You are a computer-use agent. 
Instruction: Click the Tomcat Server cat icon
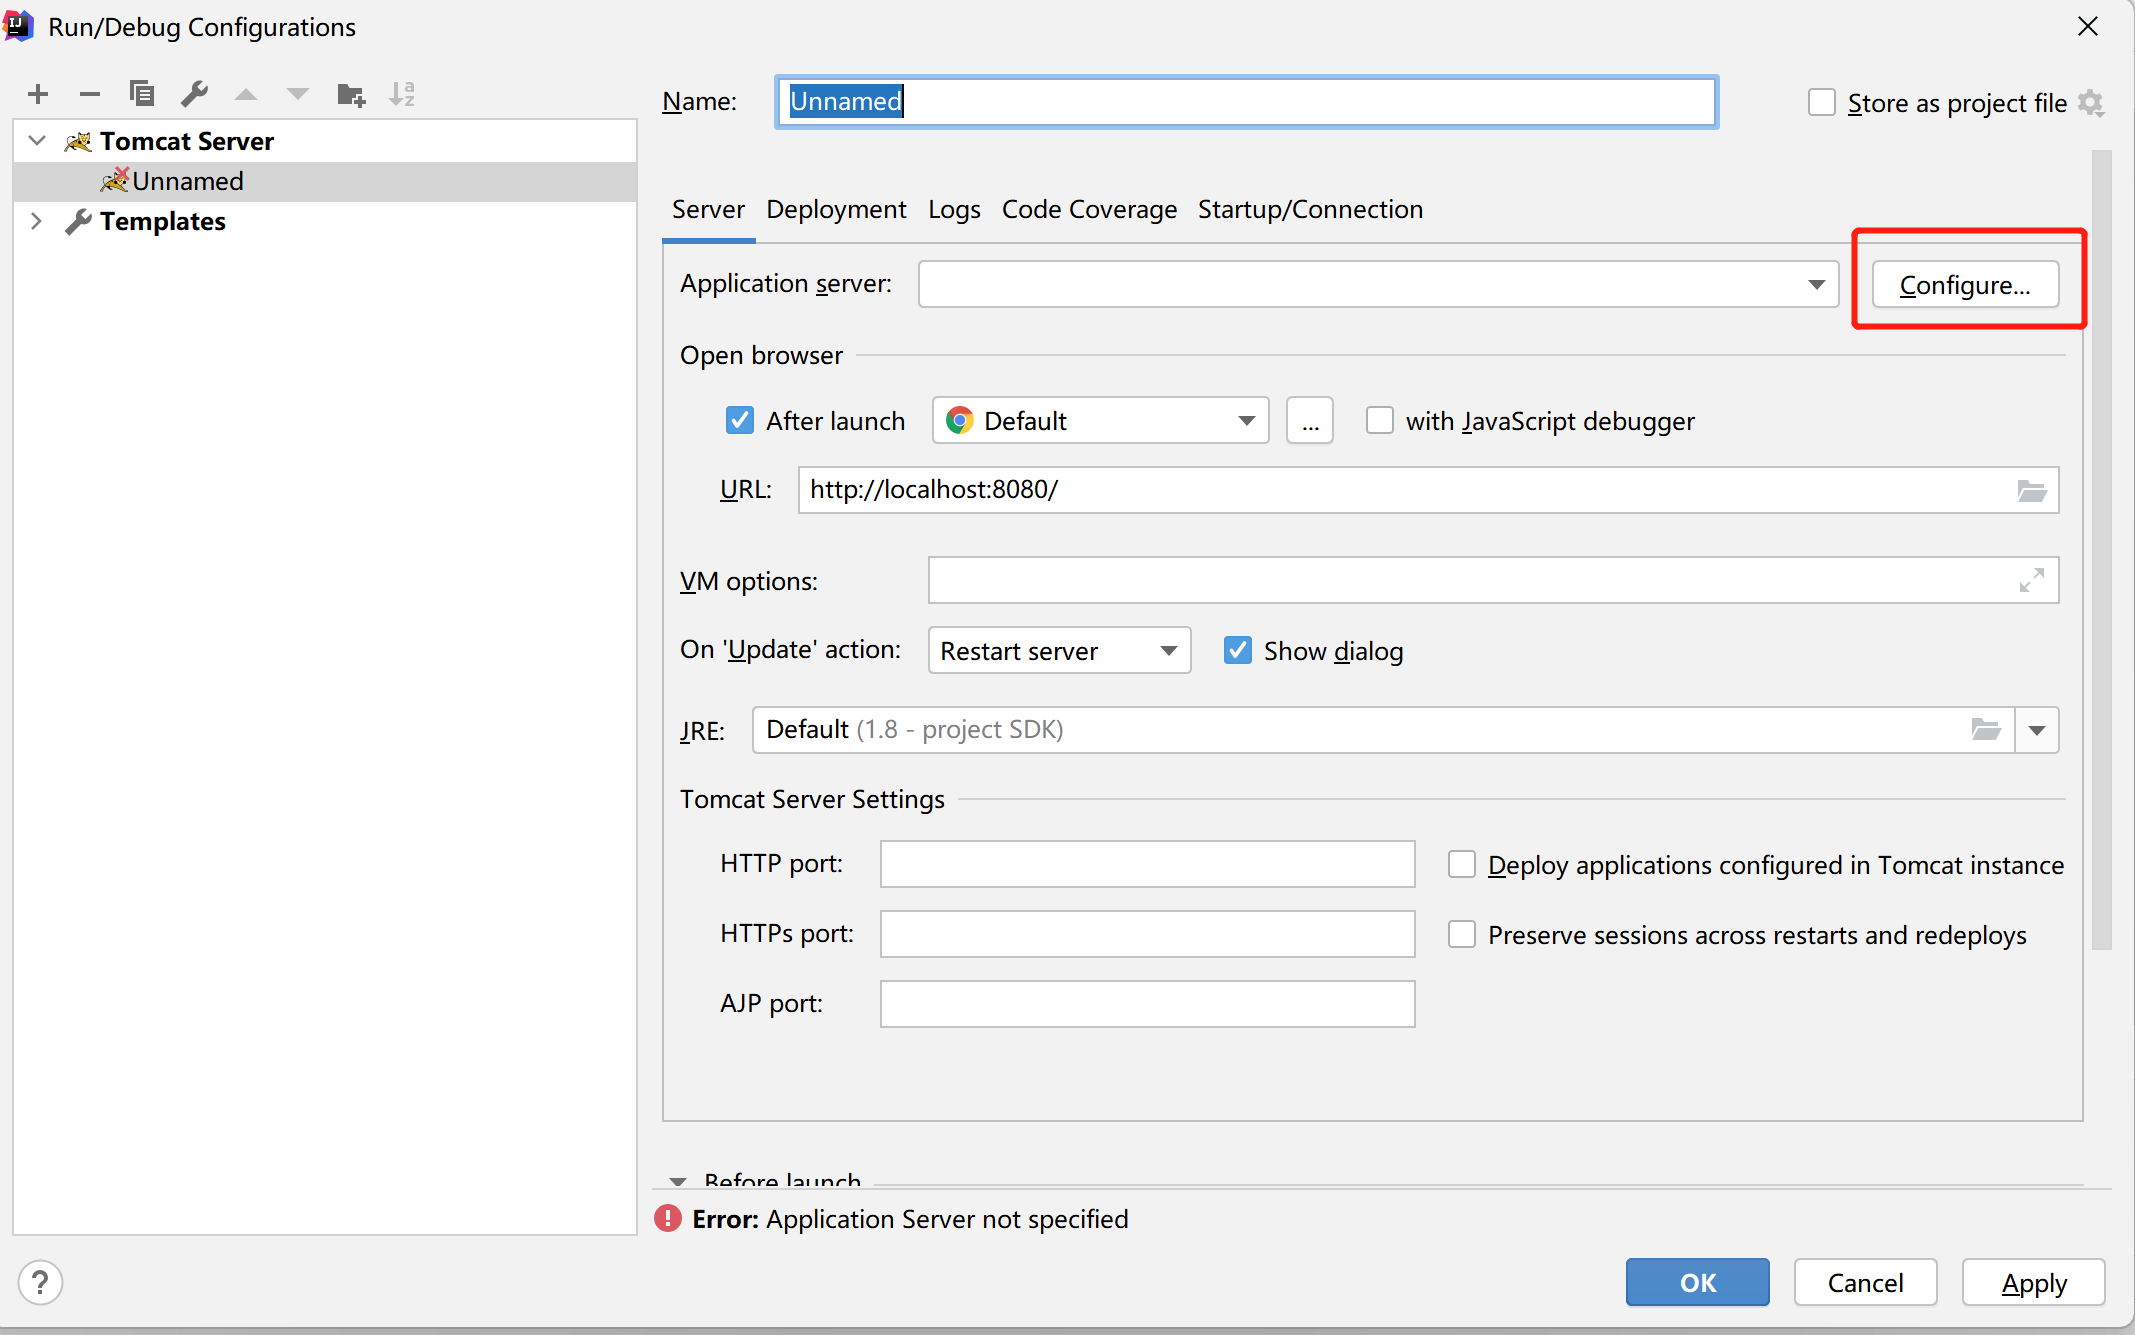pos(78,142)
